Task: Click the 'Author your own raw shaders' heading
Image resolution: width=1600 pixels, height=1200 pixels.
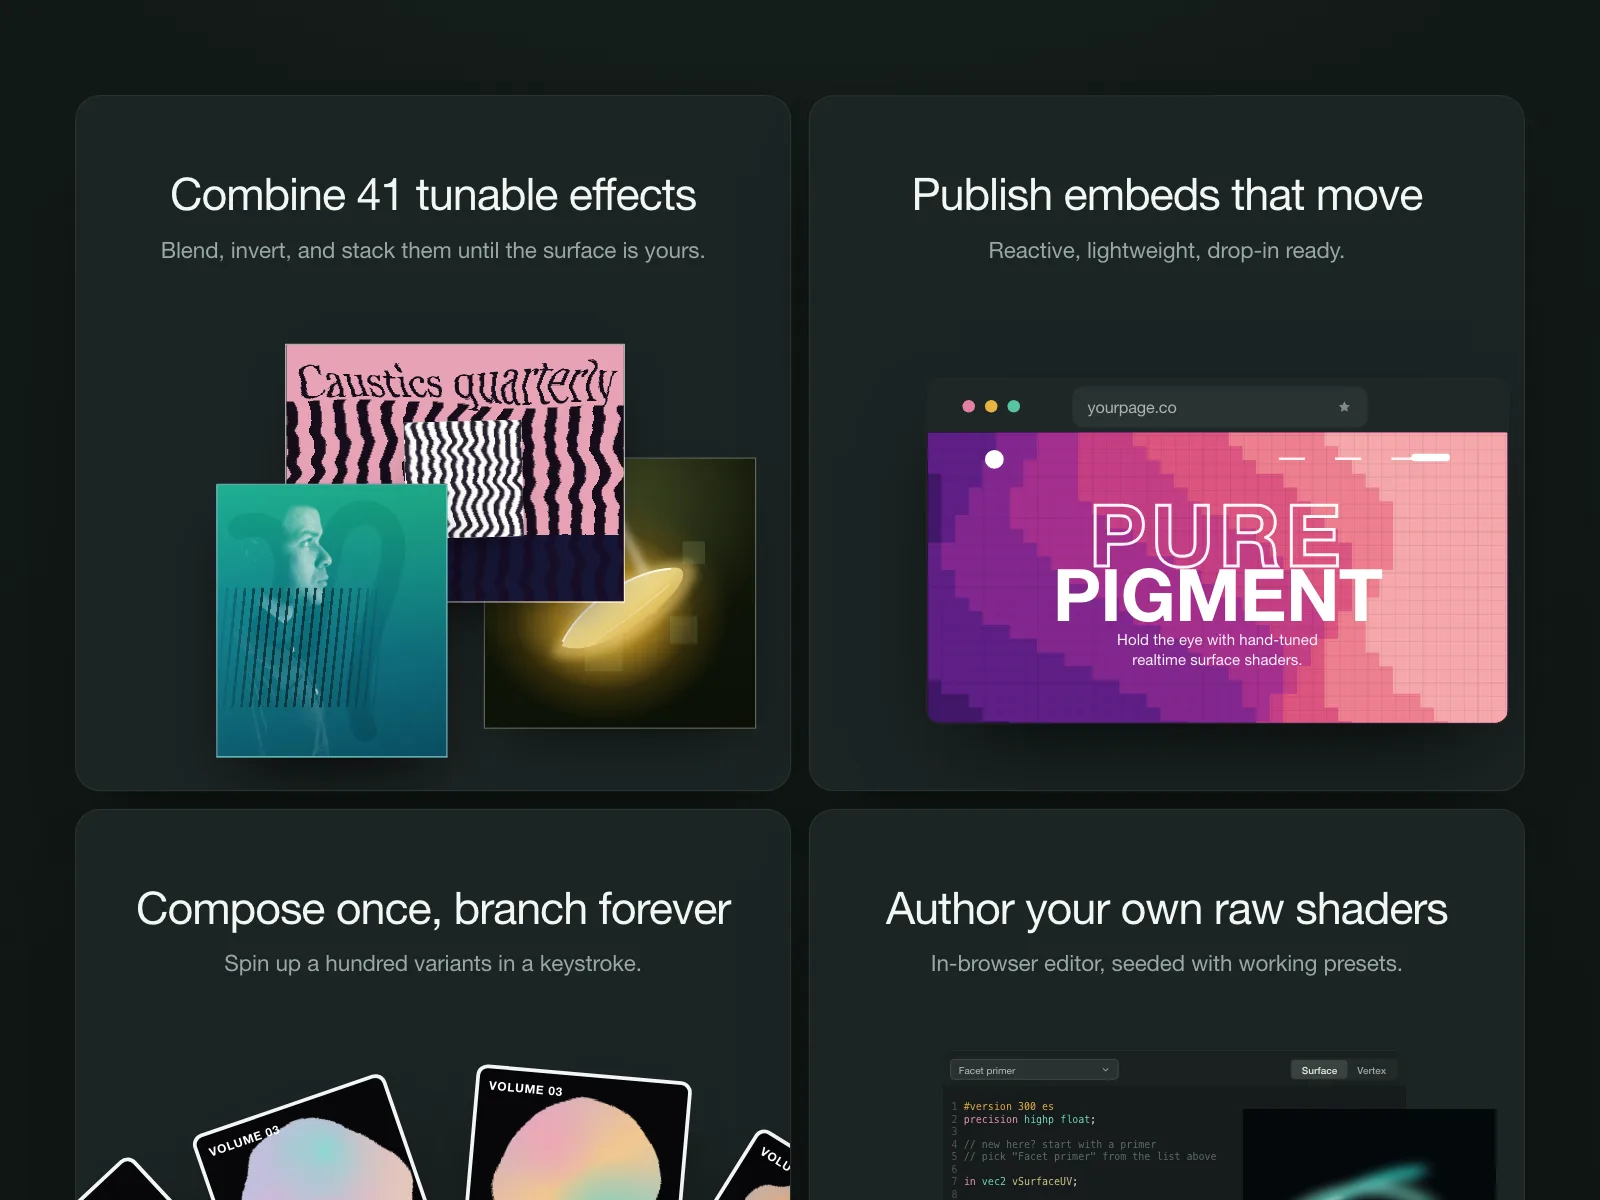Action: (1167, 909)
